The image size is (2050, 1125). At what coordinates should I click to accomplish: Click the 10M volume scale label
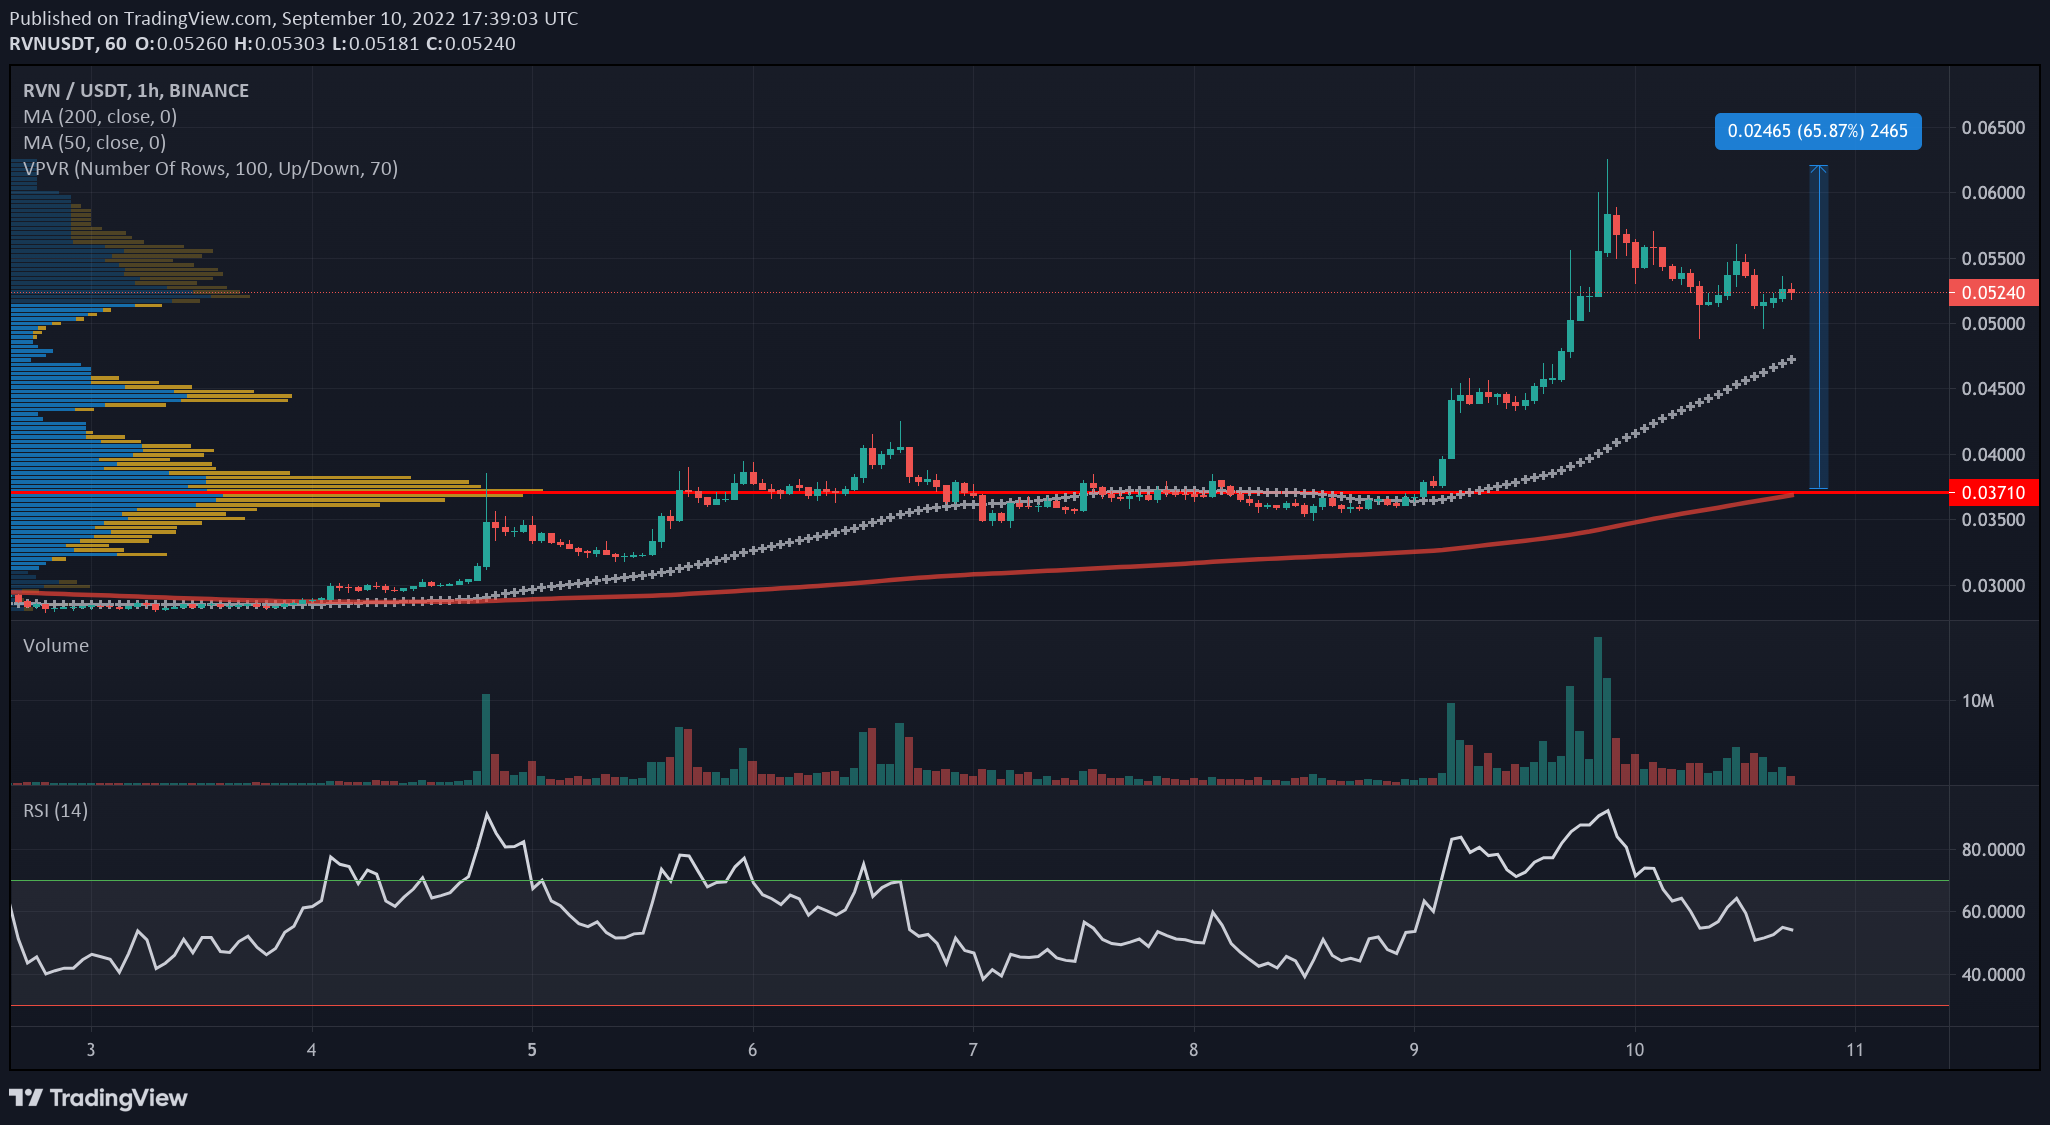click(1978, 701)
